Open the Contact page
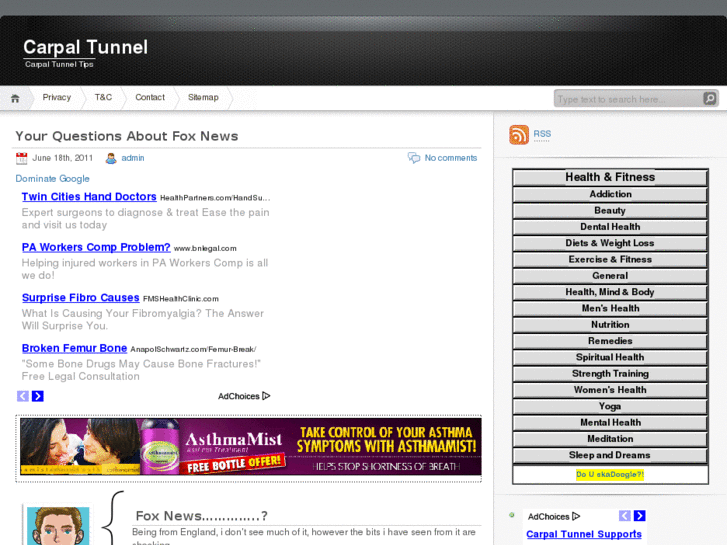The height and width of the screenshot is (545, 727). tap(150, 97)
